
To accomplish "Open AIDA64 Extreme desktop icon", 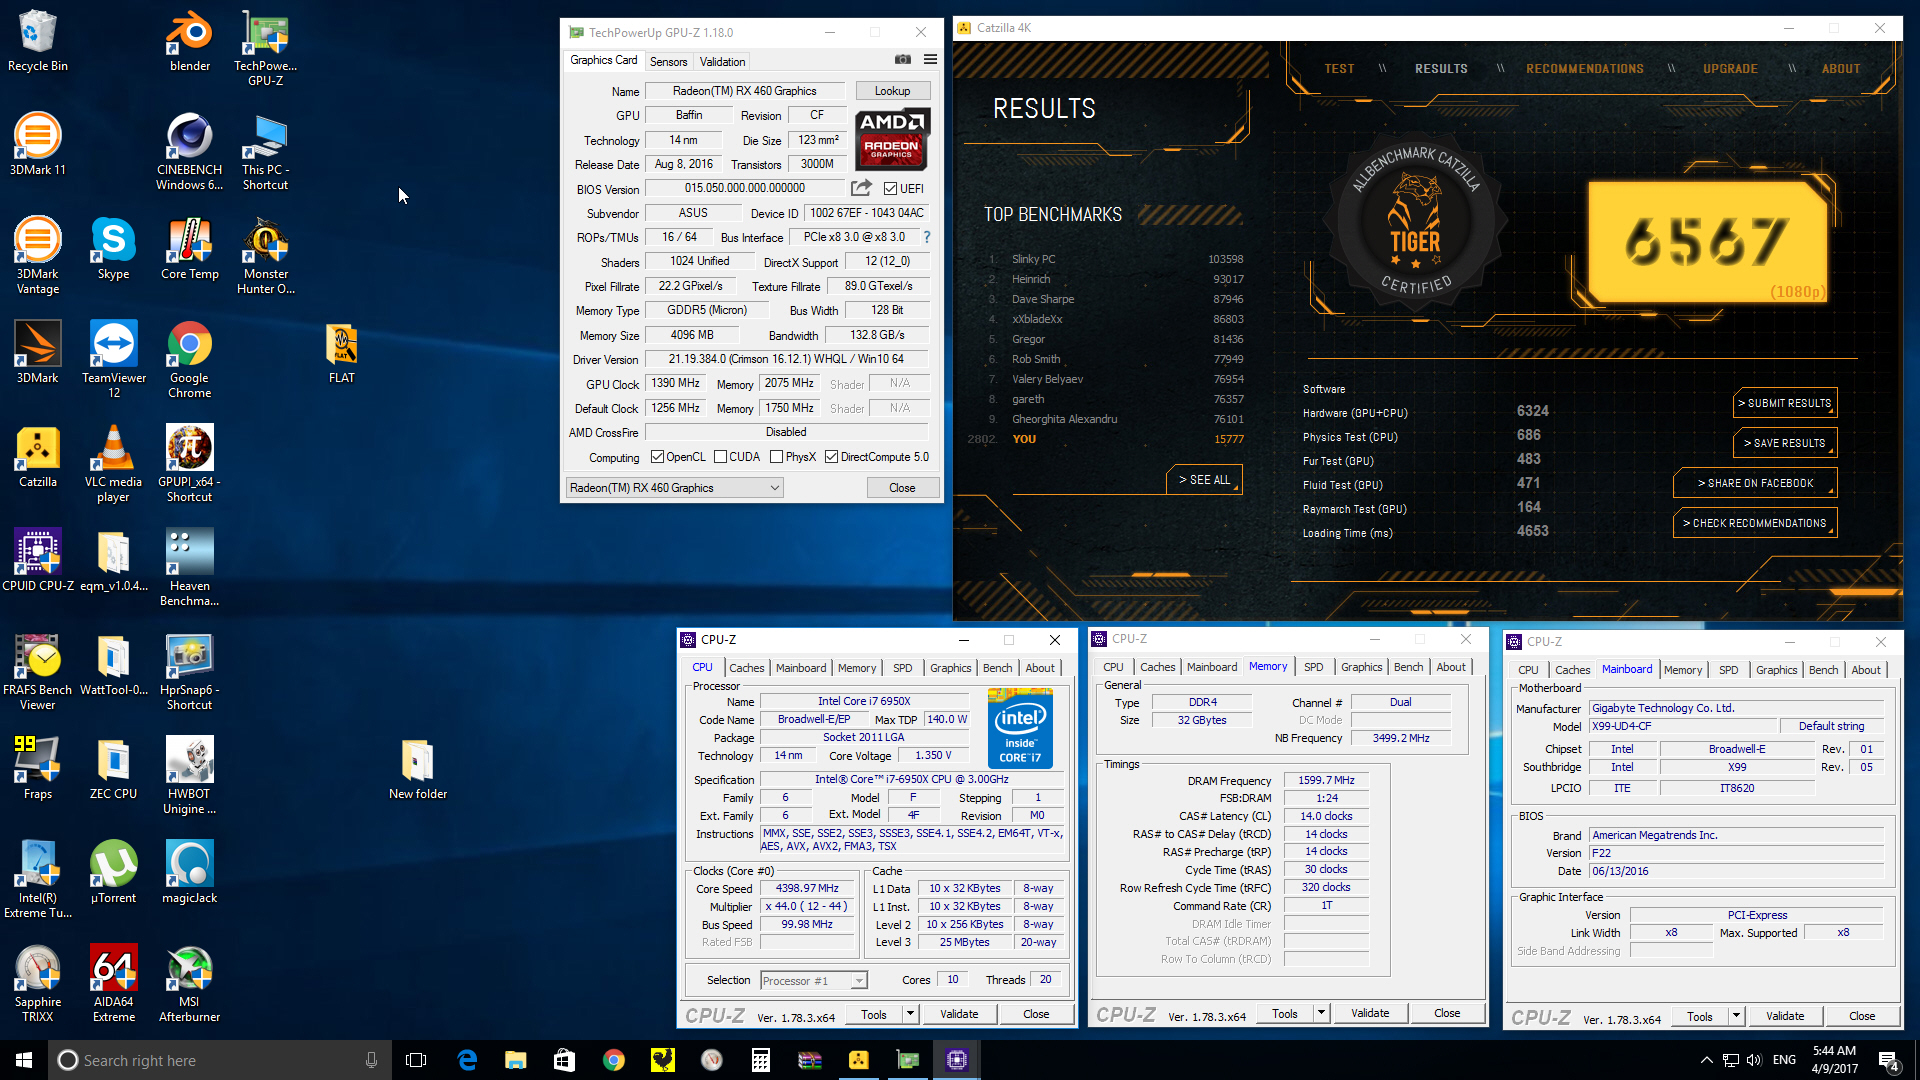I will click(114, 984).
